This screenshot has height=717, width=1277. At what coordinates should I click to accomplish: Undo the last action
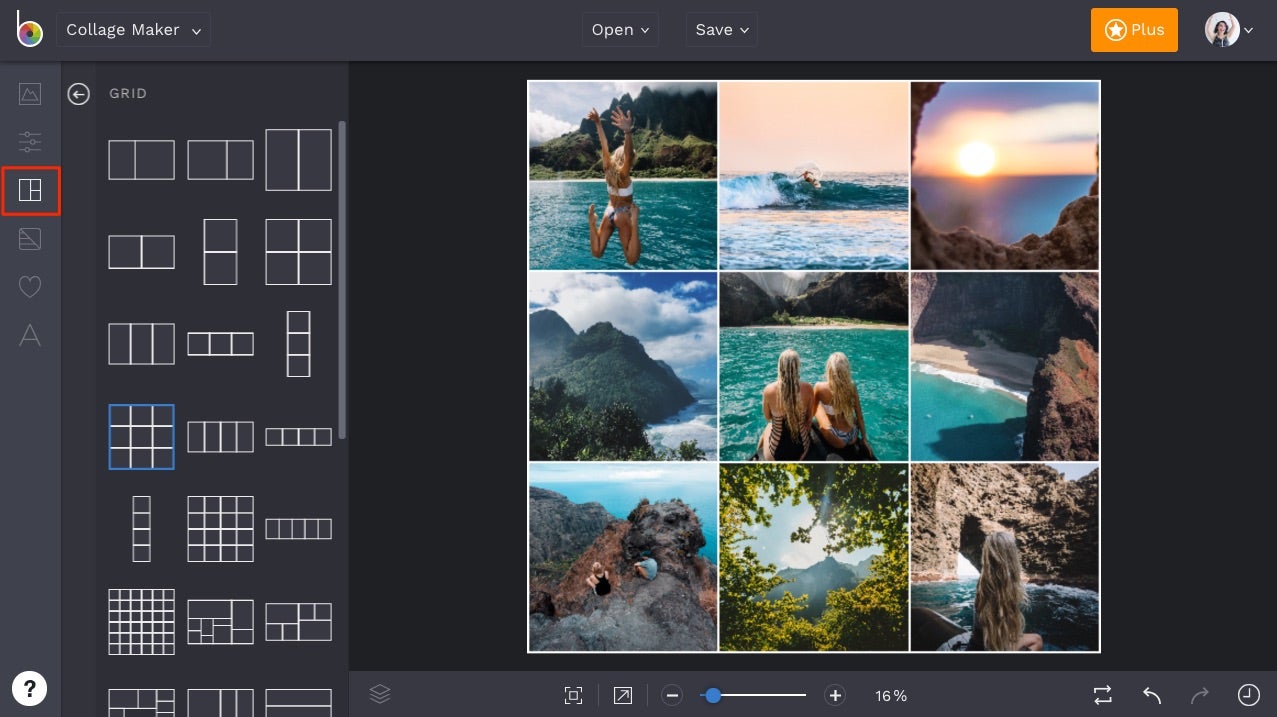point(1150,695)
